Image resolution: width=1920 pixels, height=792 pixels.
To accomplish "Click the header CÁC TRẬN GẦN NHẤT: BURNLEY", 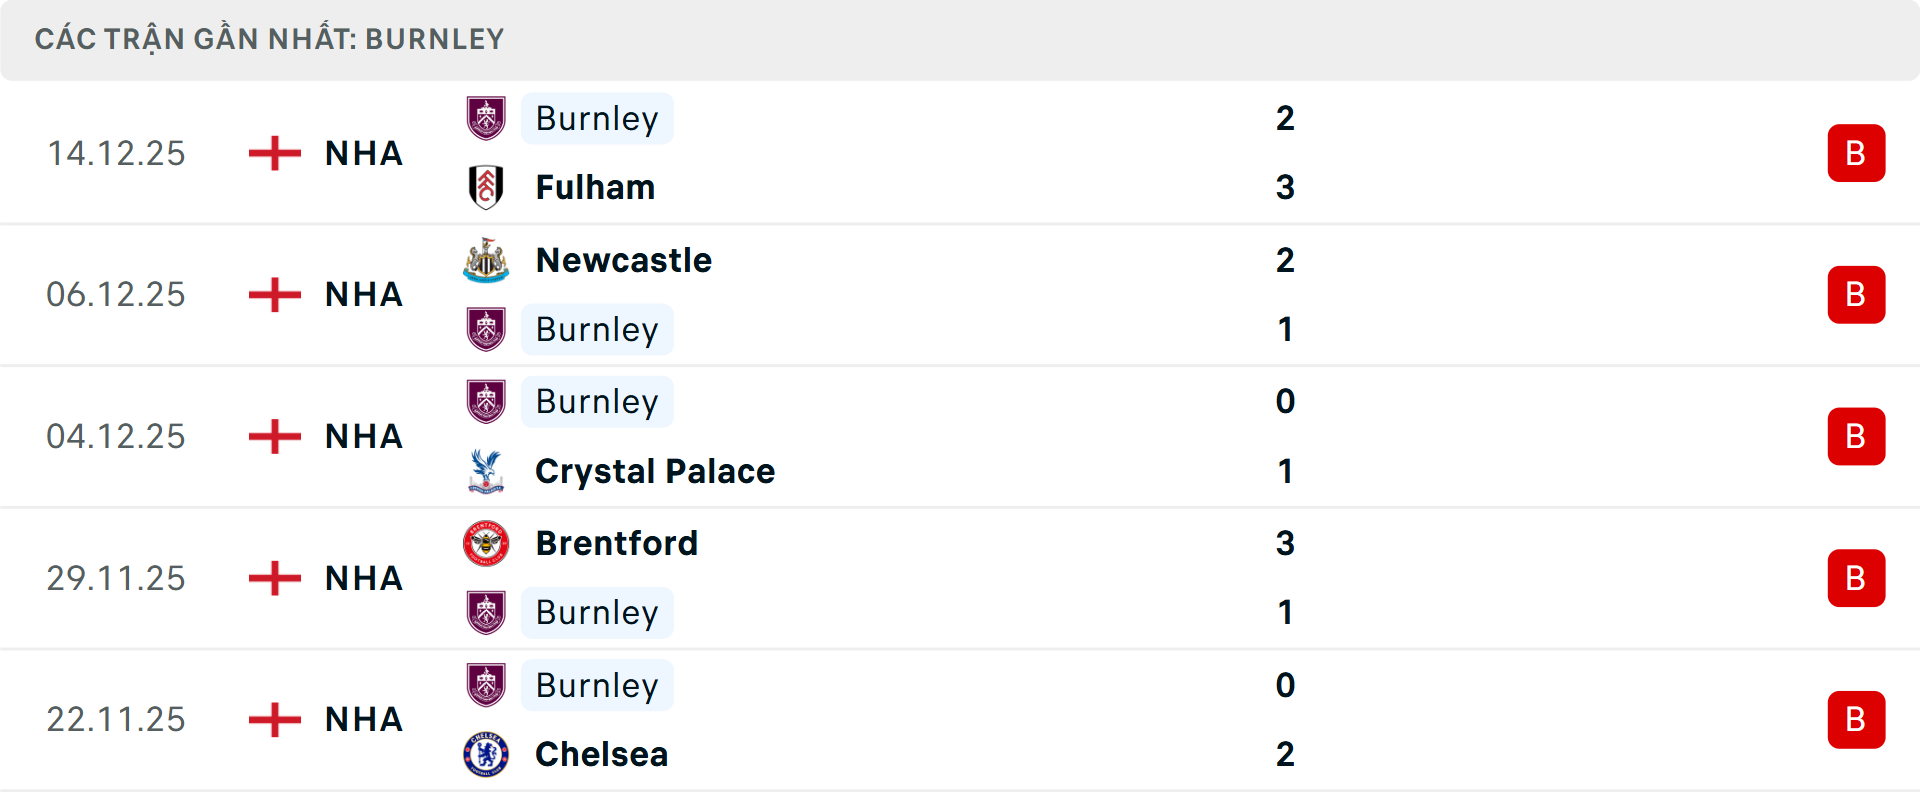I will (268, 38).
